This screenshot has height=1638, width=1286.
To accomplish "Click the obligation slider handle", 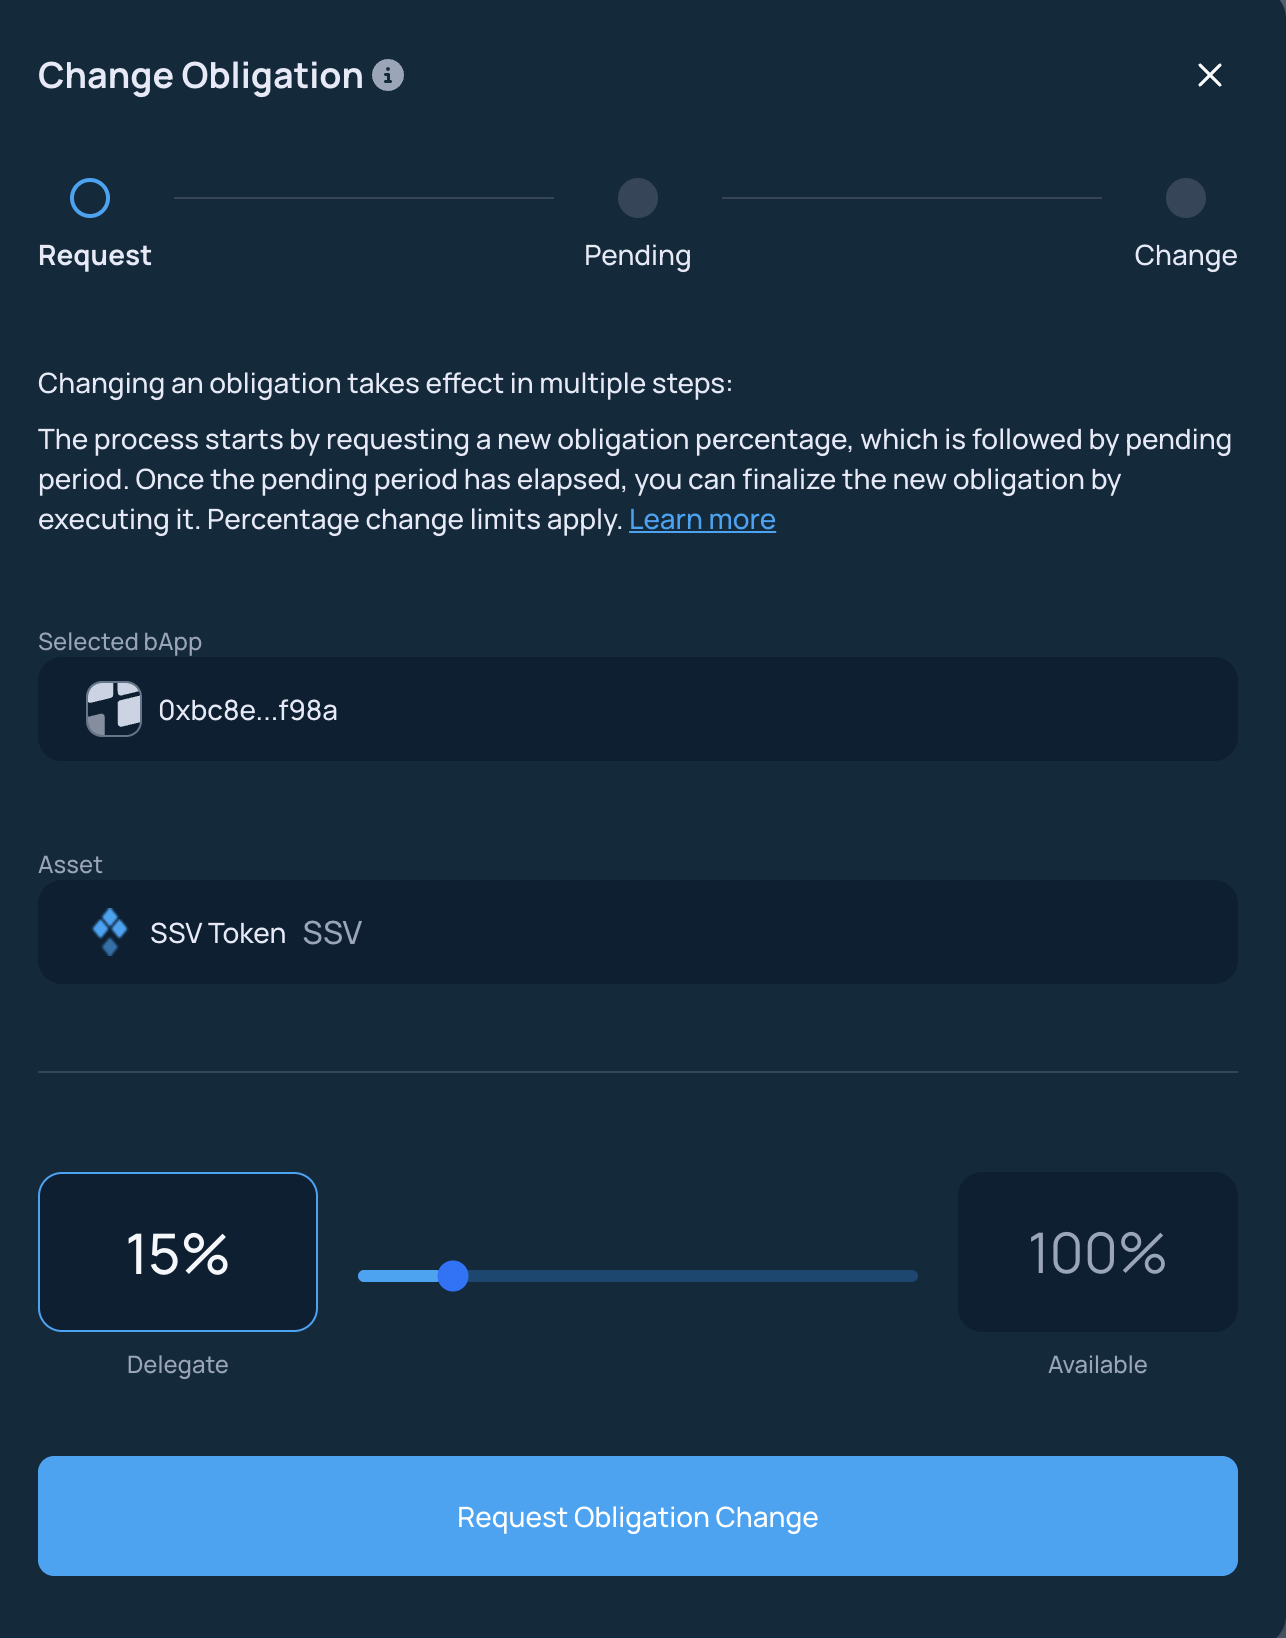I will (x=453, y=1276).
